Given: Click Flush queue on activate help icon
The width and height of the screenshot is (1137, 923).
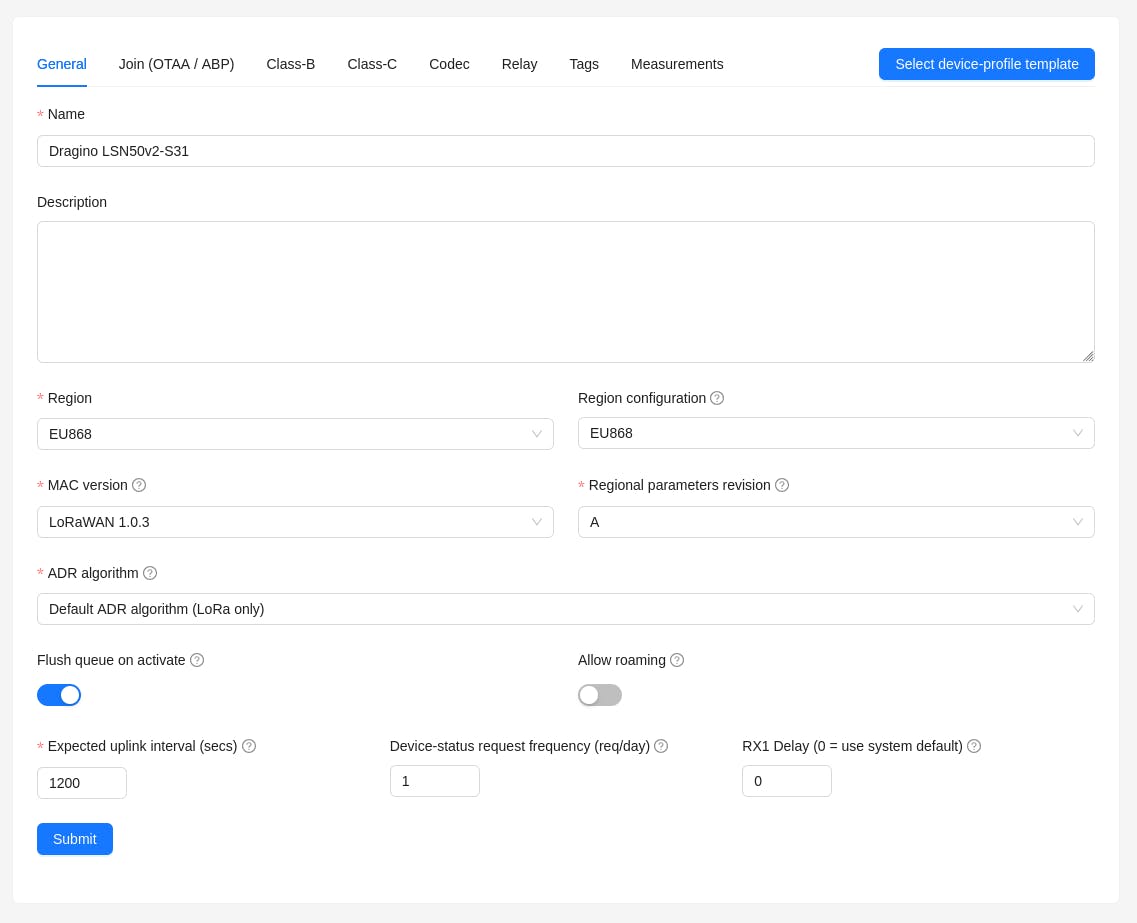Looking at the screenshot, I should [x=197, y=660].
